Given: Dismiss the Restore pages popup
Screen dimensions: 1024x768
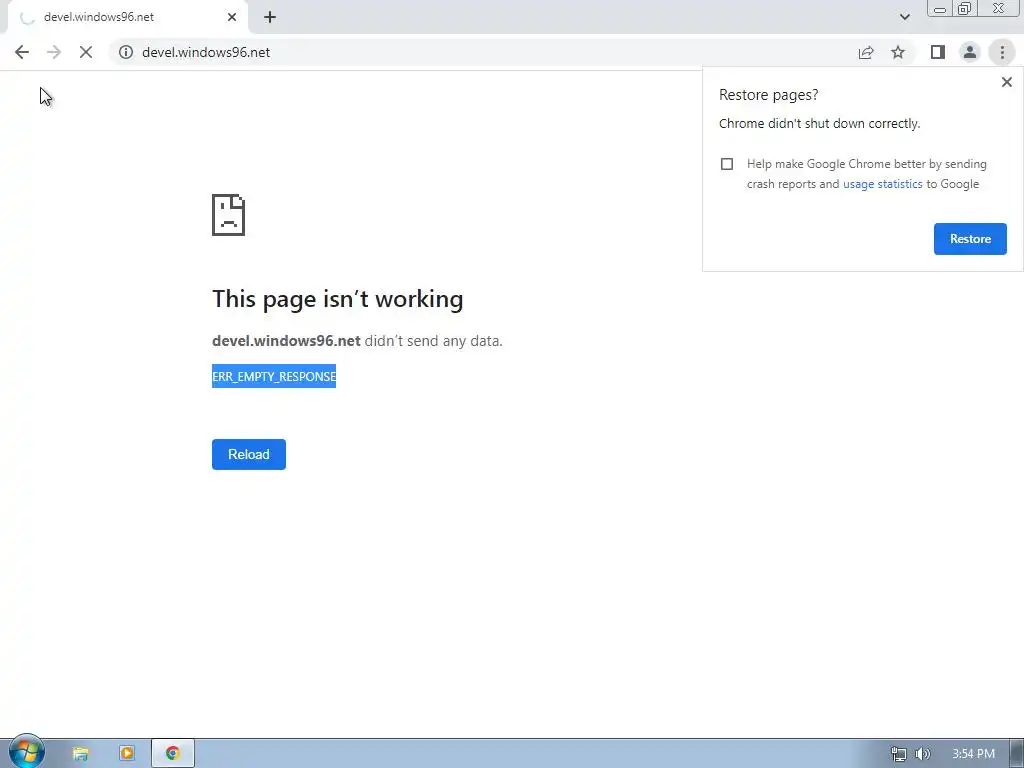Looking at the screenshot, I should point(1006,82).
